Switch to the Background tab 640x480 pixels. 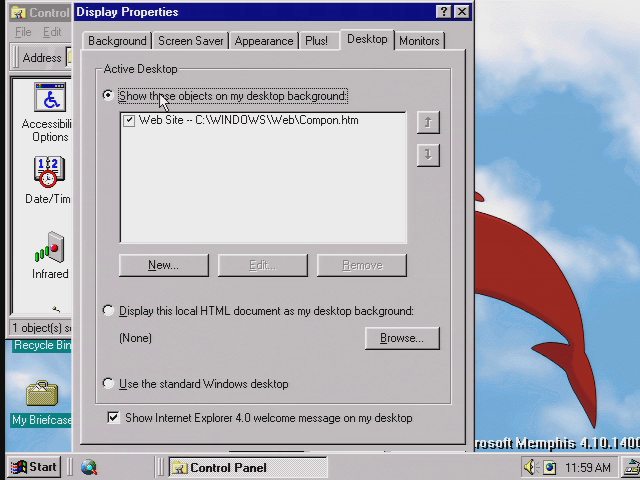117,41
